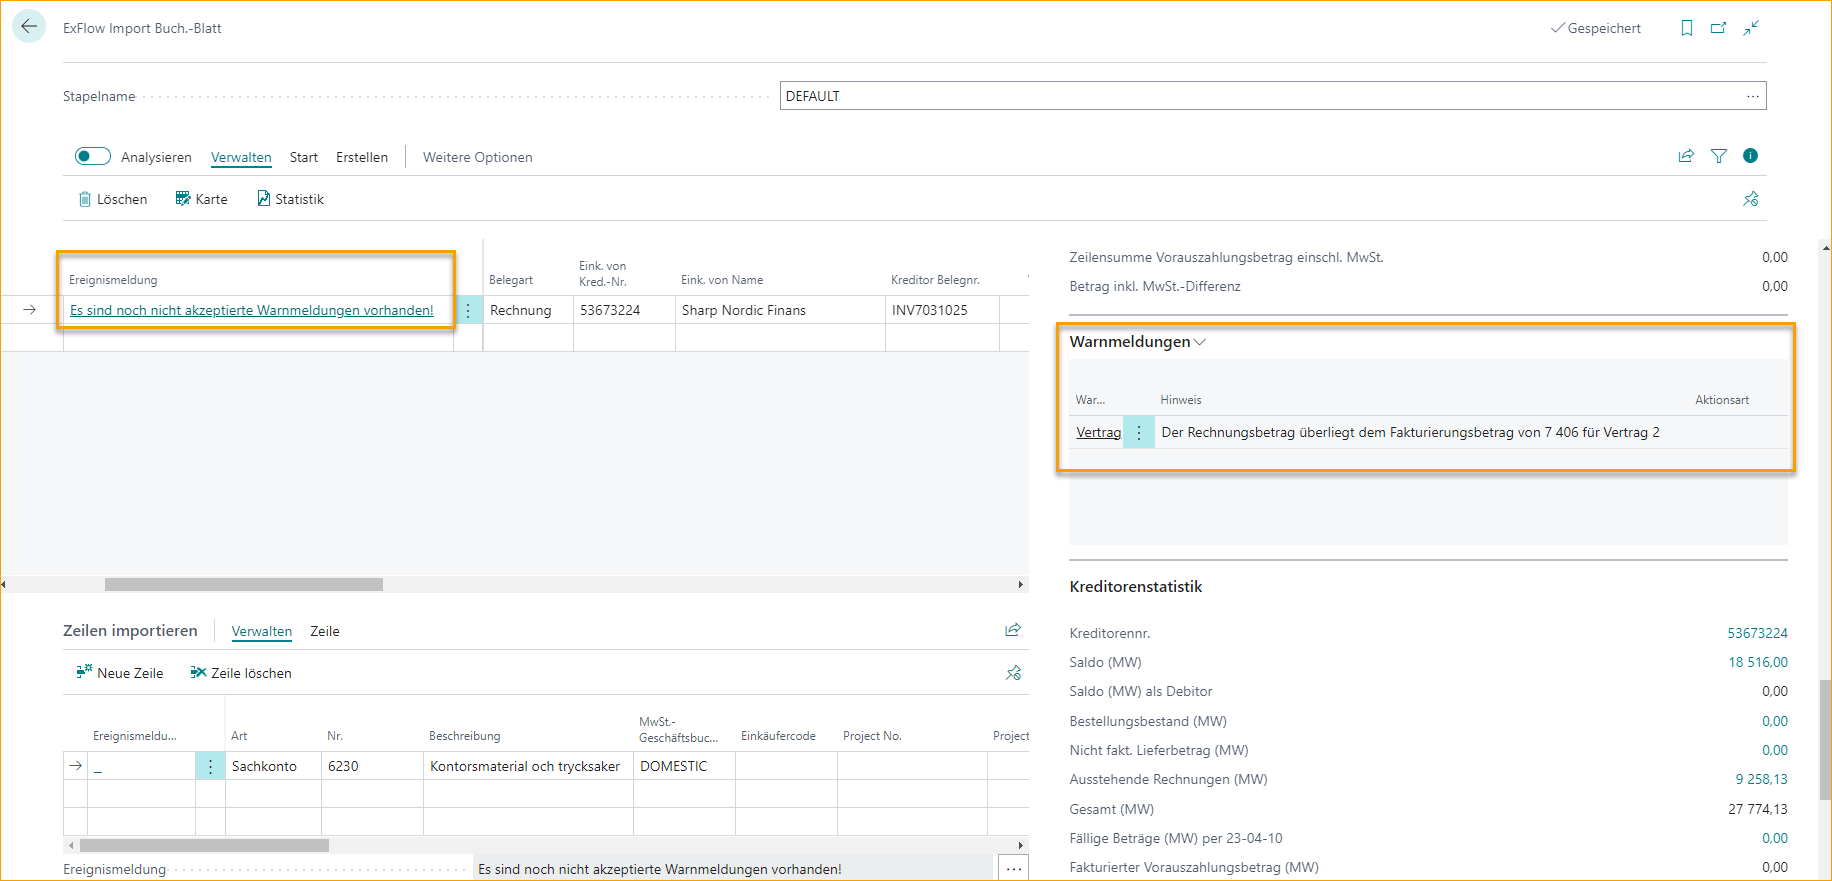Click the Vertrag warning link
The image size is (1832, 881).
[1098, 432]
